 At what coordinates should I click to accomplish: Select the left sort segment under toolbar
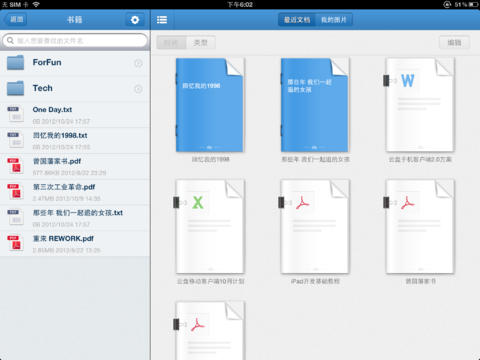tap(171, 43)
